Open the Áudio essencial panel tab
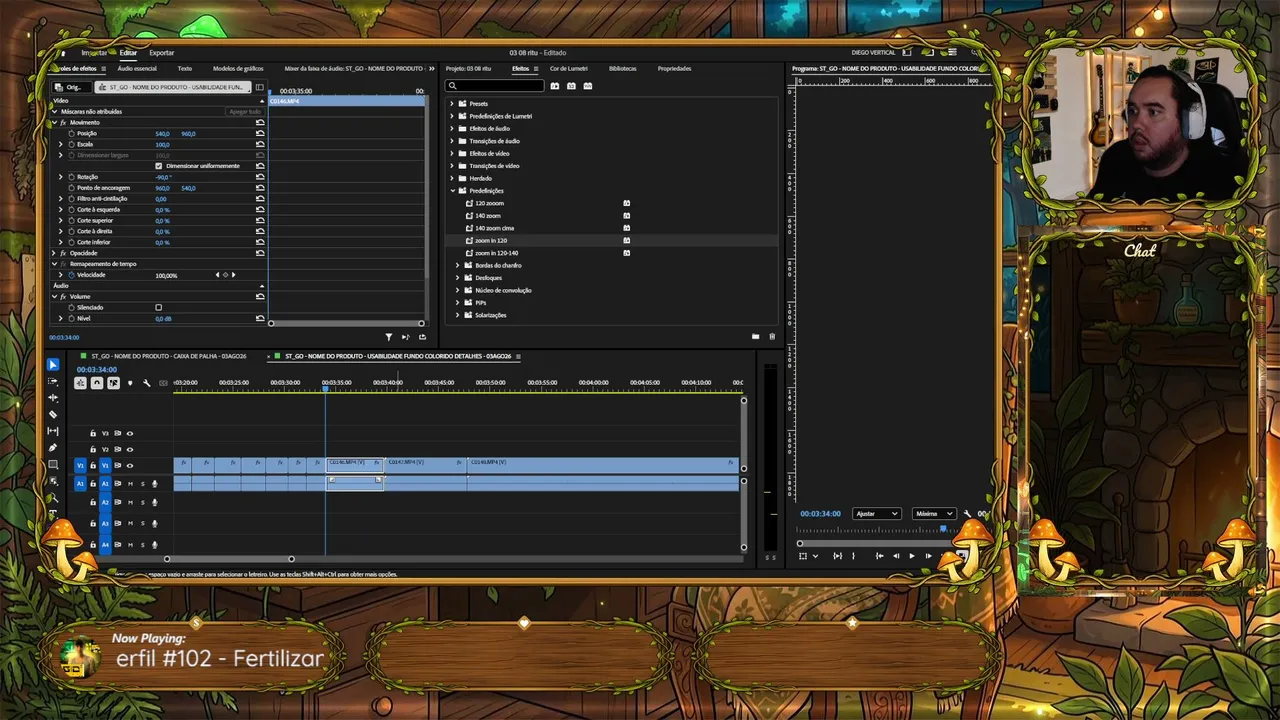The height and width of the screenshot is (720, 1280). (137, 69)
